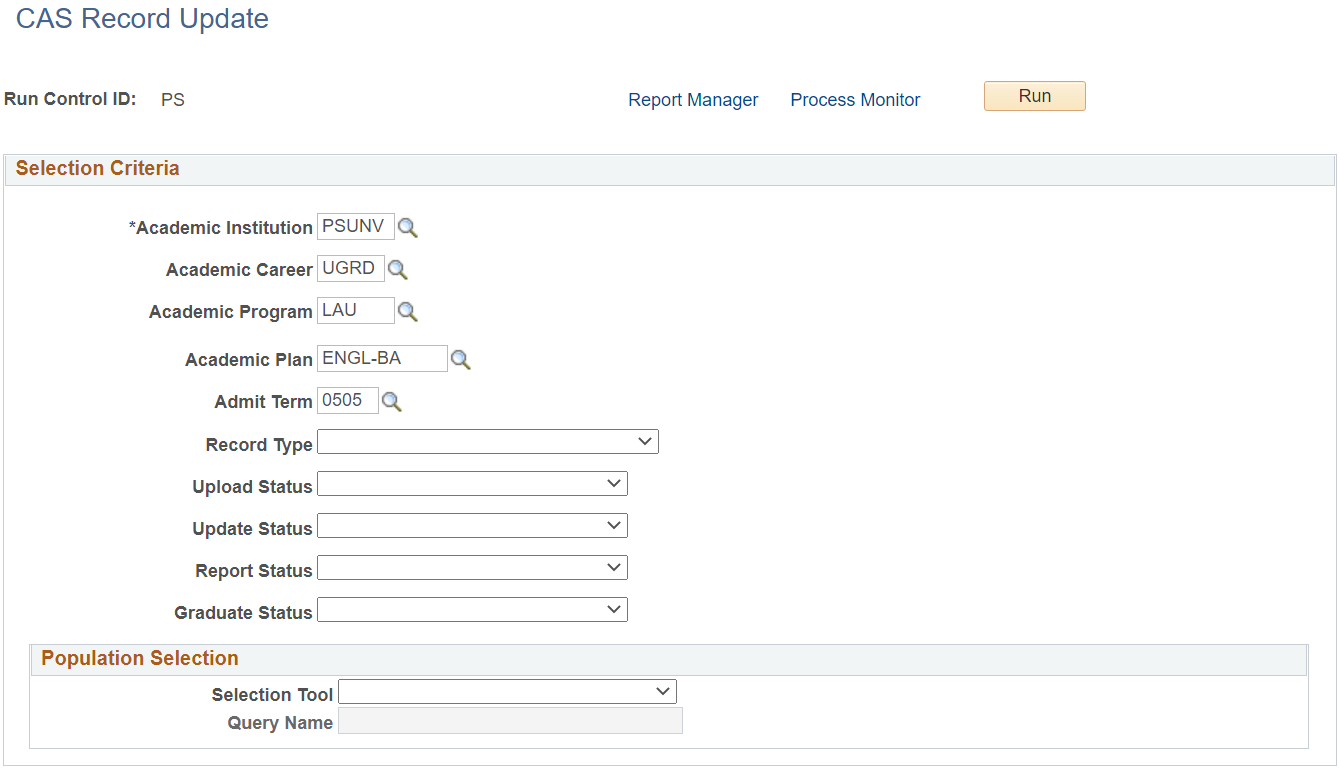Expand the Graduate Status dropdown
Screen dimensions: 1339x768
tap(472, 610)
